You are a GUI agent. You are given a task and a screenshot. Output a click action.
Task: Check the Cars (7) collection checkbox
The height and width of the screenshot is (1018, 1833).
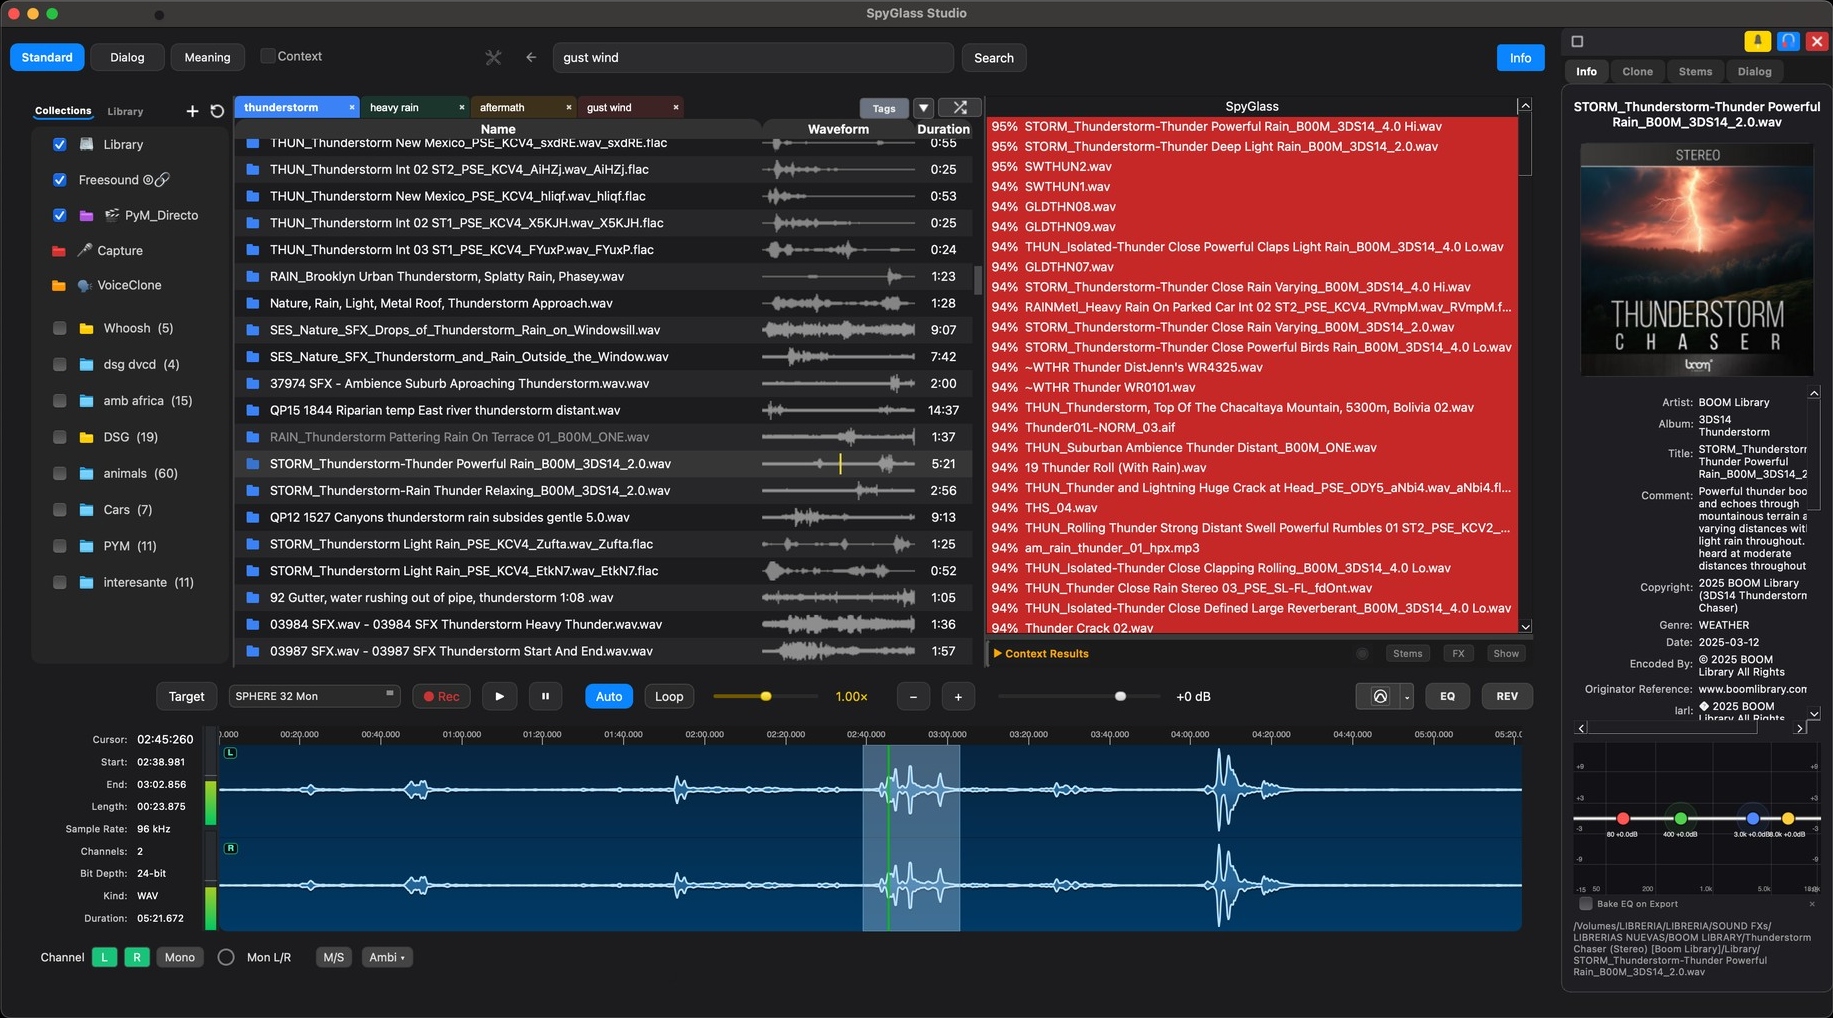pos(60,510)
